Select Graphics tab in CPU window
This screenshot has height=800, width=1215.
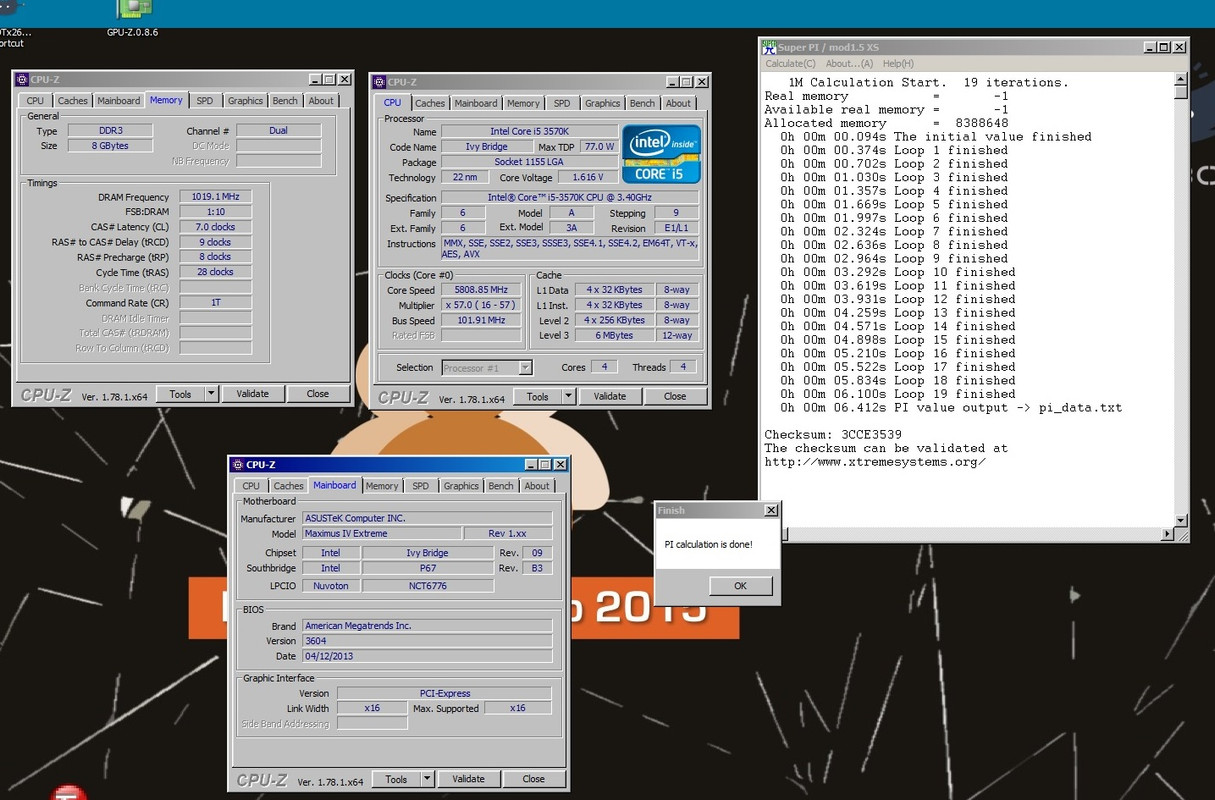pos(602,104)
